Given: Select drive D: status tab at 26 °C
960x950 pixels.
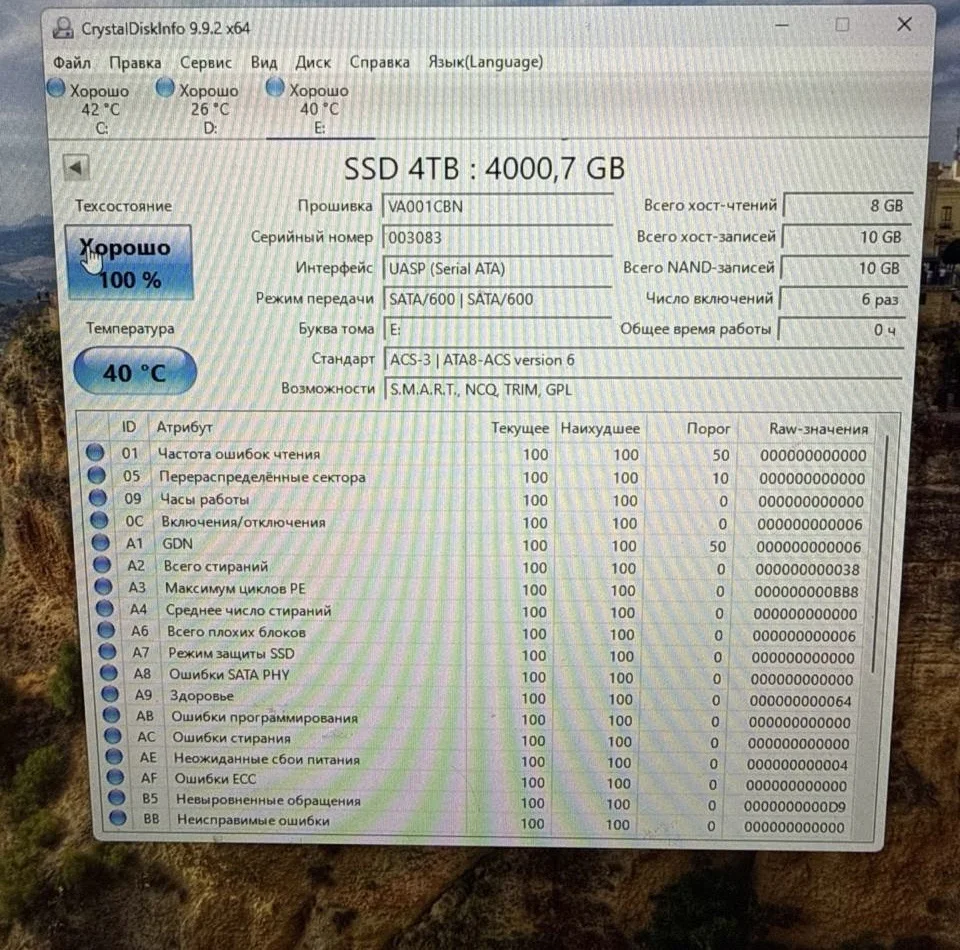Looking at the screenshot, I should 199,108.
